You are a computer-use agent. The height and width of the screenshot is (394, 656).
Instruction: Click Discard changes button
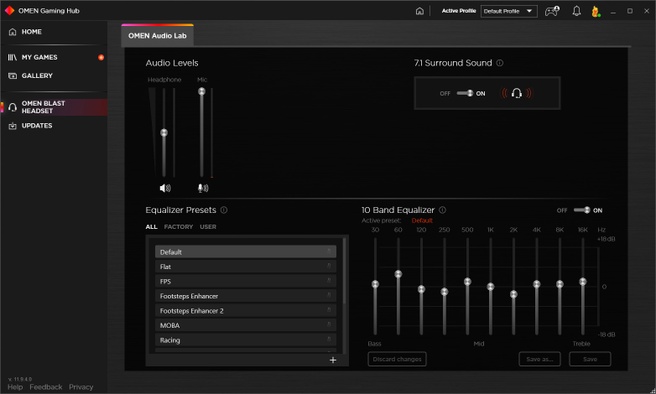click(397, 359)
